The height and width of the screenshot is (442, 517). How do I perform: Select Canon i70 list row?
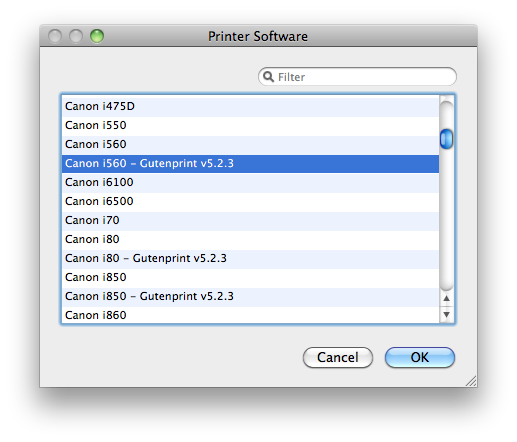point(250,220)
